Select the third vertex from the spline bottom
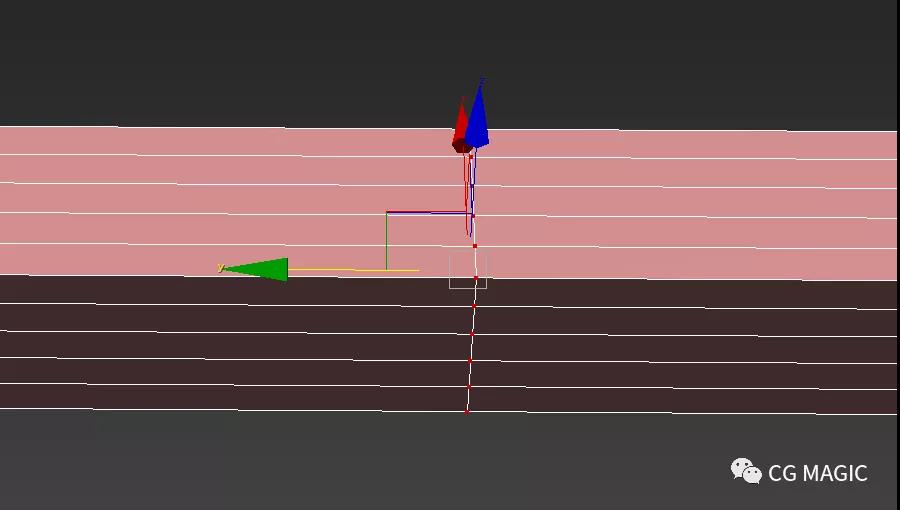Viewport: 900px width, 510px height. (x=470, y=360)
